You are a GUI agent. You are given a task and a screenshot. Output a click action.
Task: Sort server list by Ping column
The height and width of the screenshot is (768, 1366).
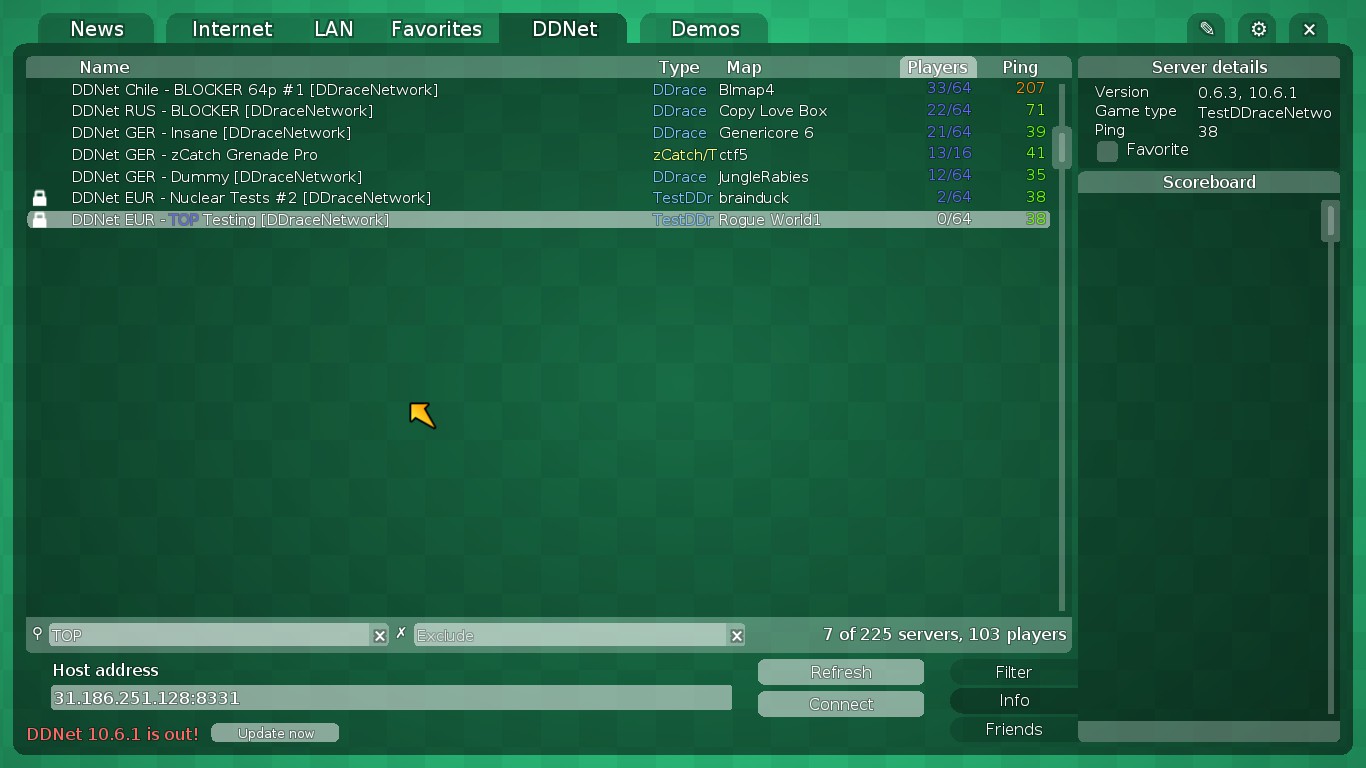click(x=1020, y=68)
